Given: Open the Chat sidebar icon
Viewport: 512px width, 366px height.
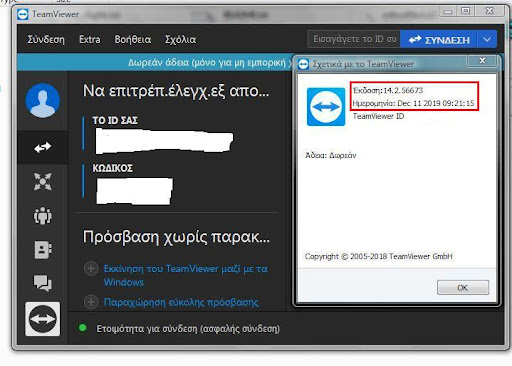Looking at the screenshot, I should pos(43,284).
